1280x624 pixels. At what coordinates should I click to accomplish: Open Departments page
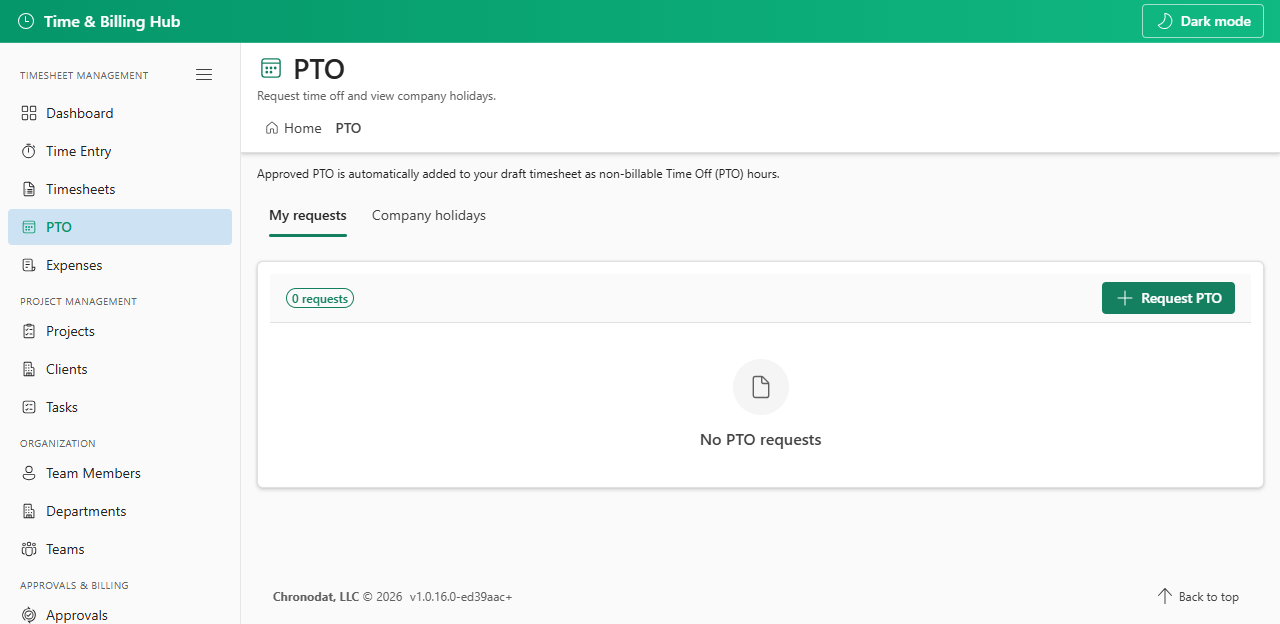click(x=120, y=511)
